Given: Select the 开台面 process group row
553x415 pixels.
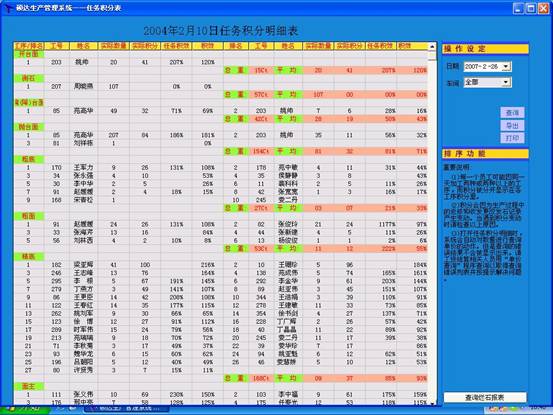Looking at the screenshot, I should pos(29,54).
